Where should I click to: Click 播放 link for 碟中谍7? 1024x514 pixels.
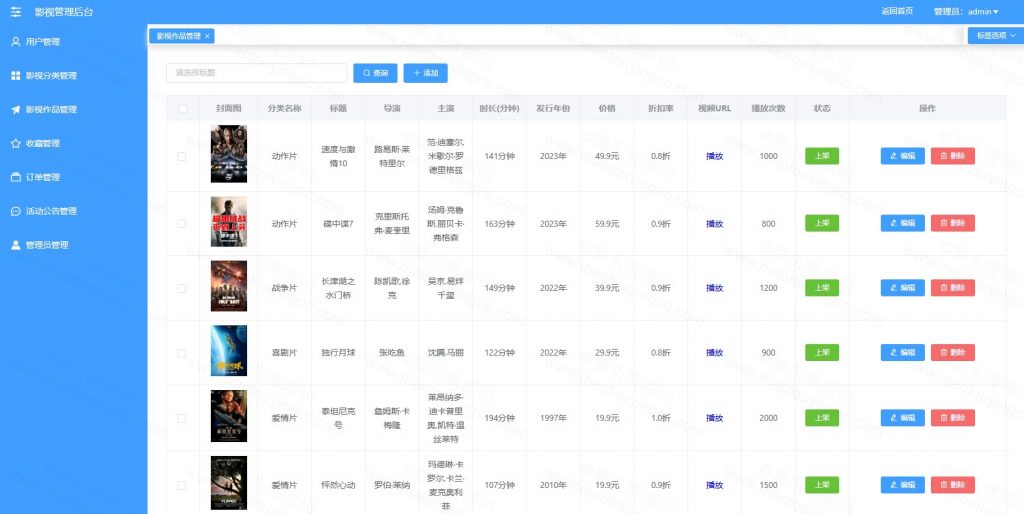tap(714, 224)
